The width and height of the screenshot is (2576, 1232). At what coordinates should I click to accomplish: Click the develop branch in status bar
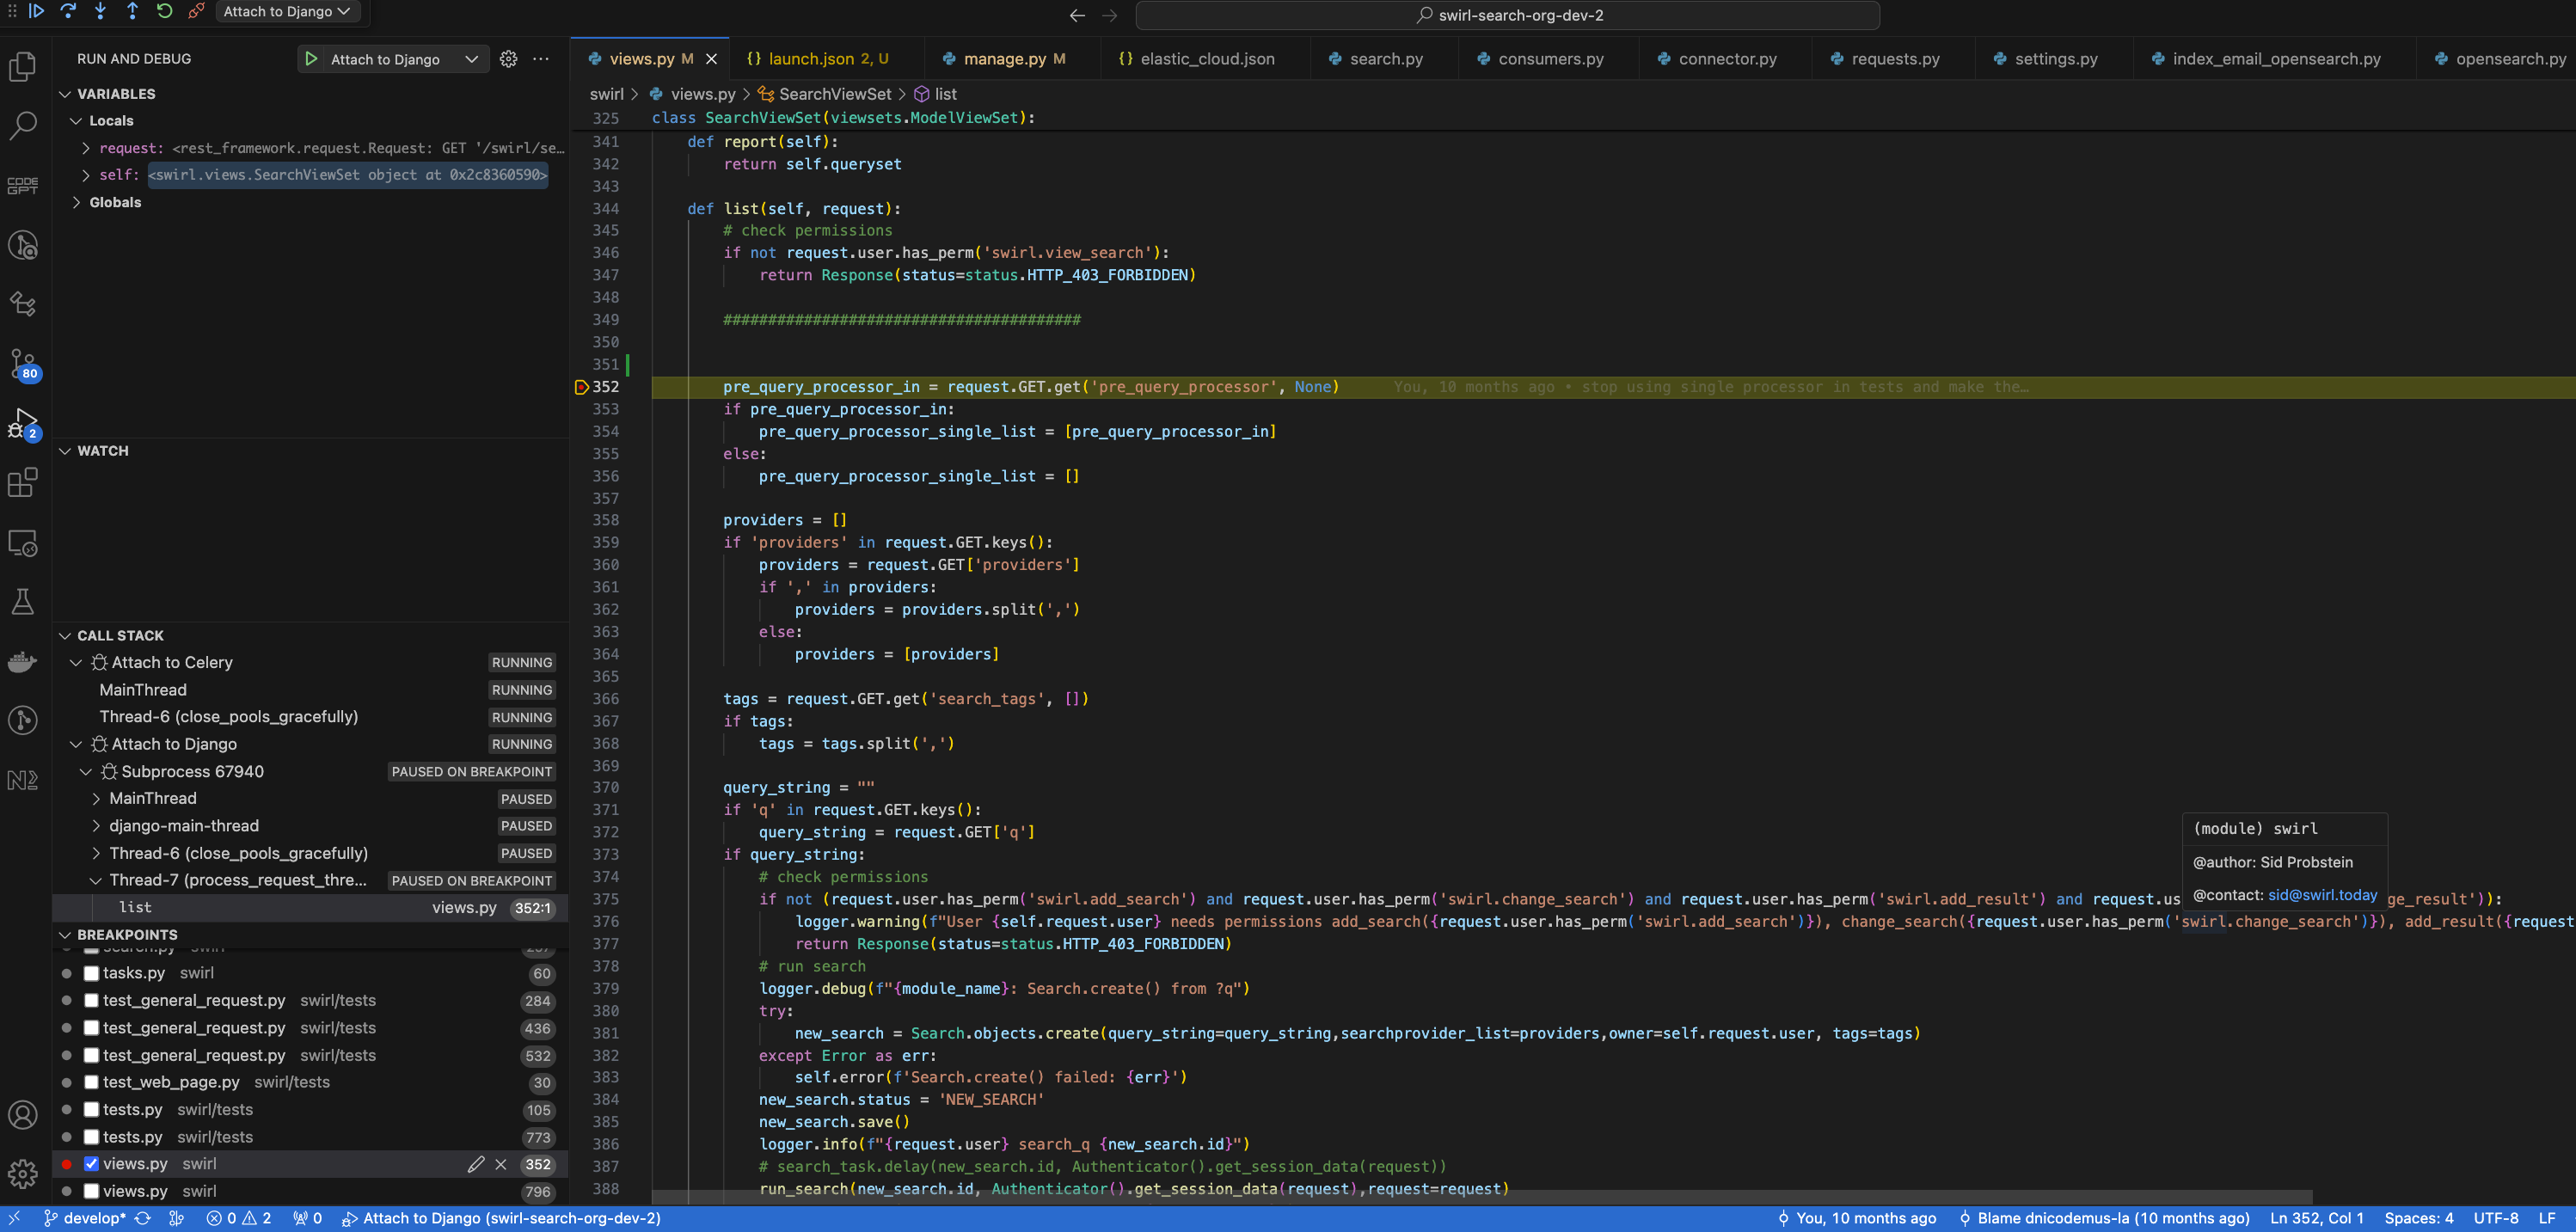(94, 1218)
